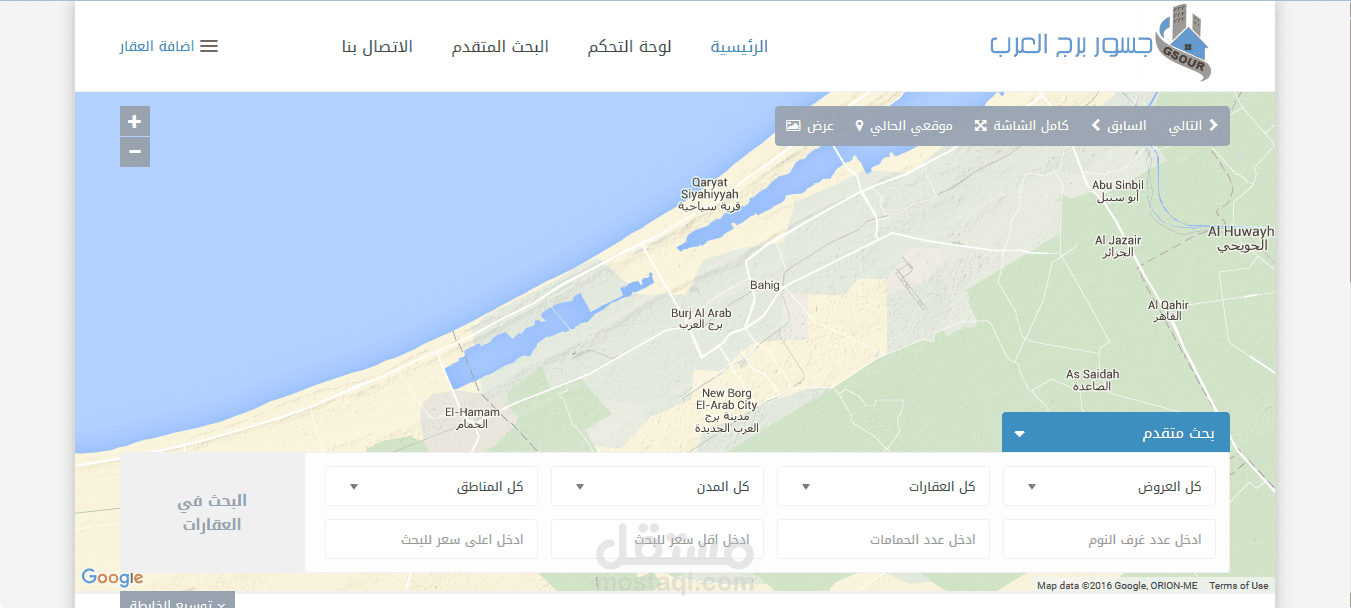Click the location pin icon for موقعي الحالي
The image size is (1351, 608).
(859, 125)
